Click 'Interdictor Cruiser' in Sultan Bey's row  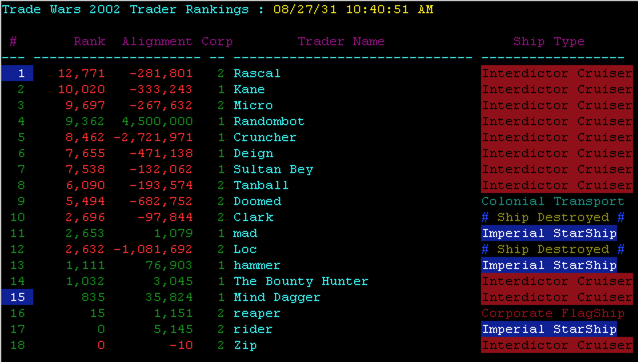tap(557, 169)
